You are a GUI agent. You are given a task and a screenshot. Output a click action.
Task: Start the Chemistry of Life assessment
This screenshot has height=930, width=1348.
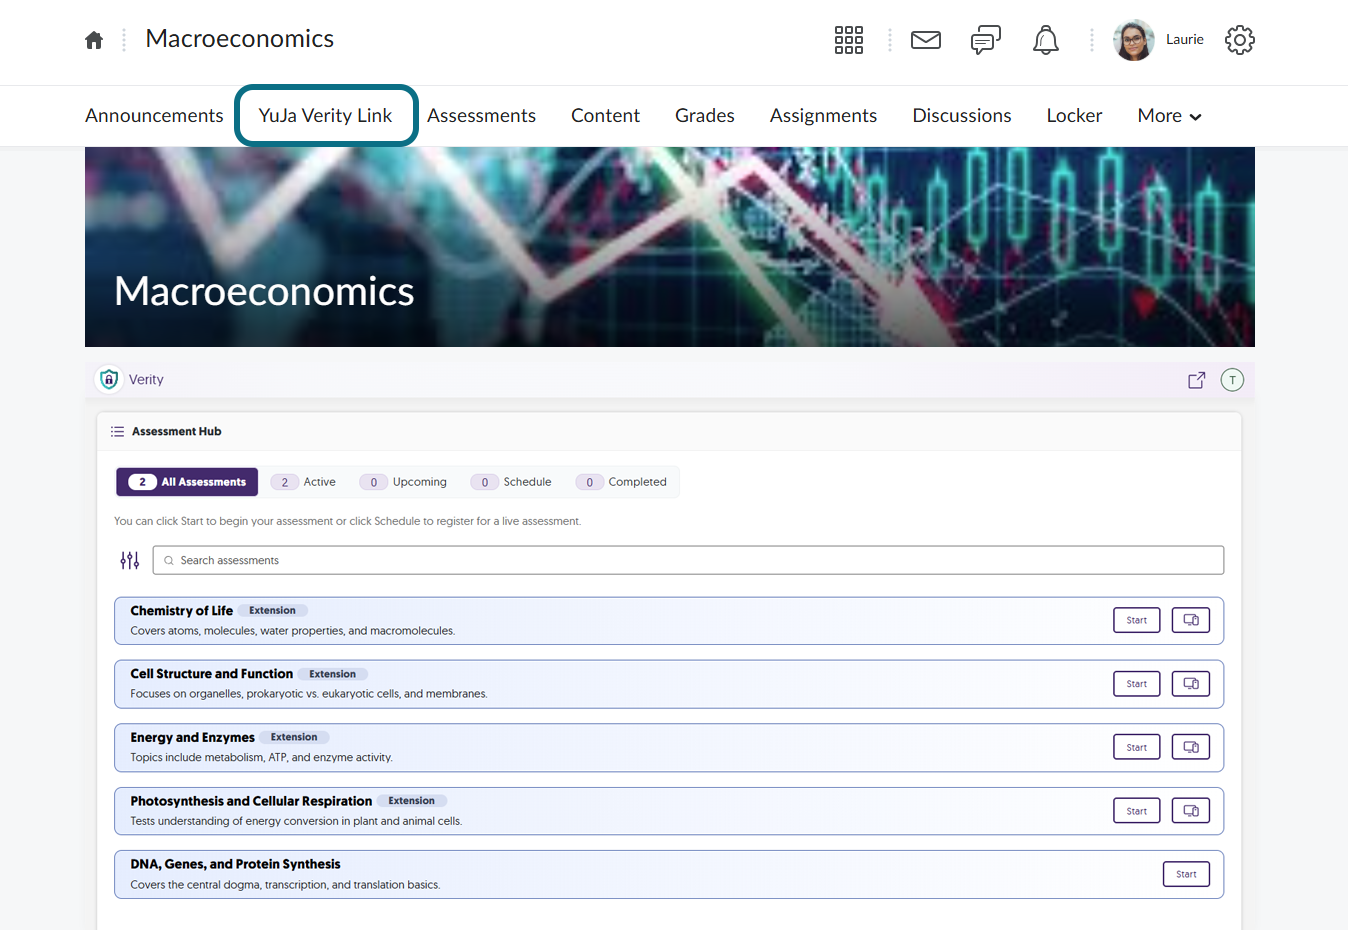1137,620
